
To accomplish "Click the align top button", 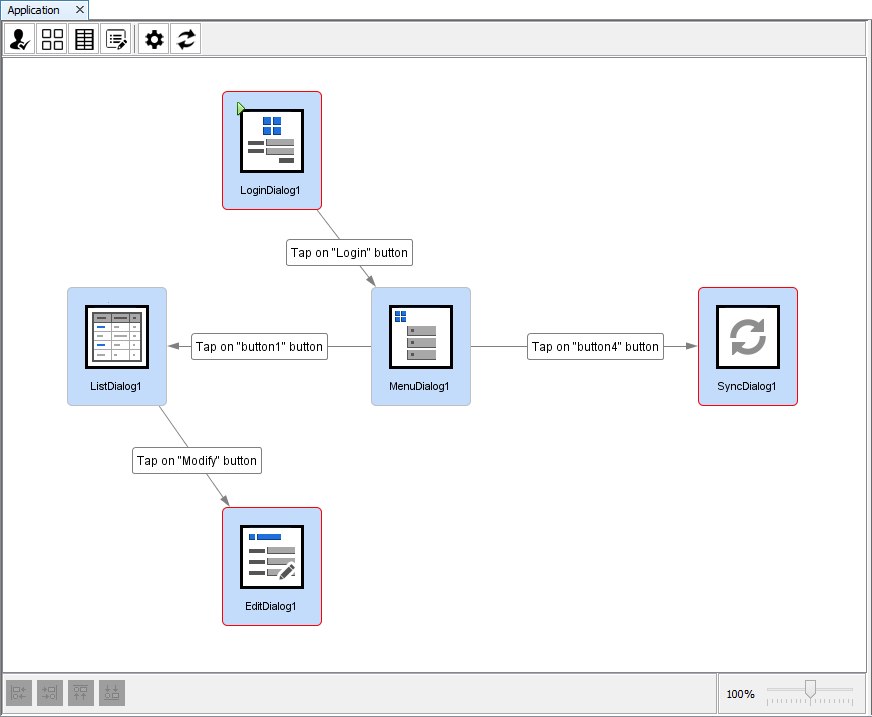I will [x=81, y=692].
